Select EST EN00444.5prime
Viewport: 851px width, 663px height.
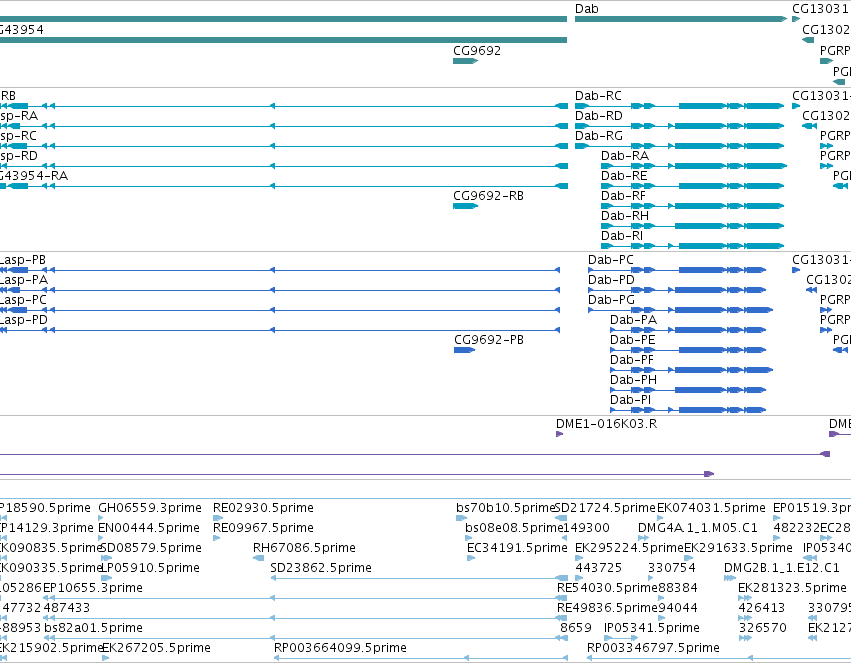(150, 528)
